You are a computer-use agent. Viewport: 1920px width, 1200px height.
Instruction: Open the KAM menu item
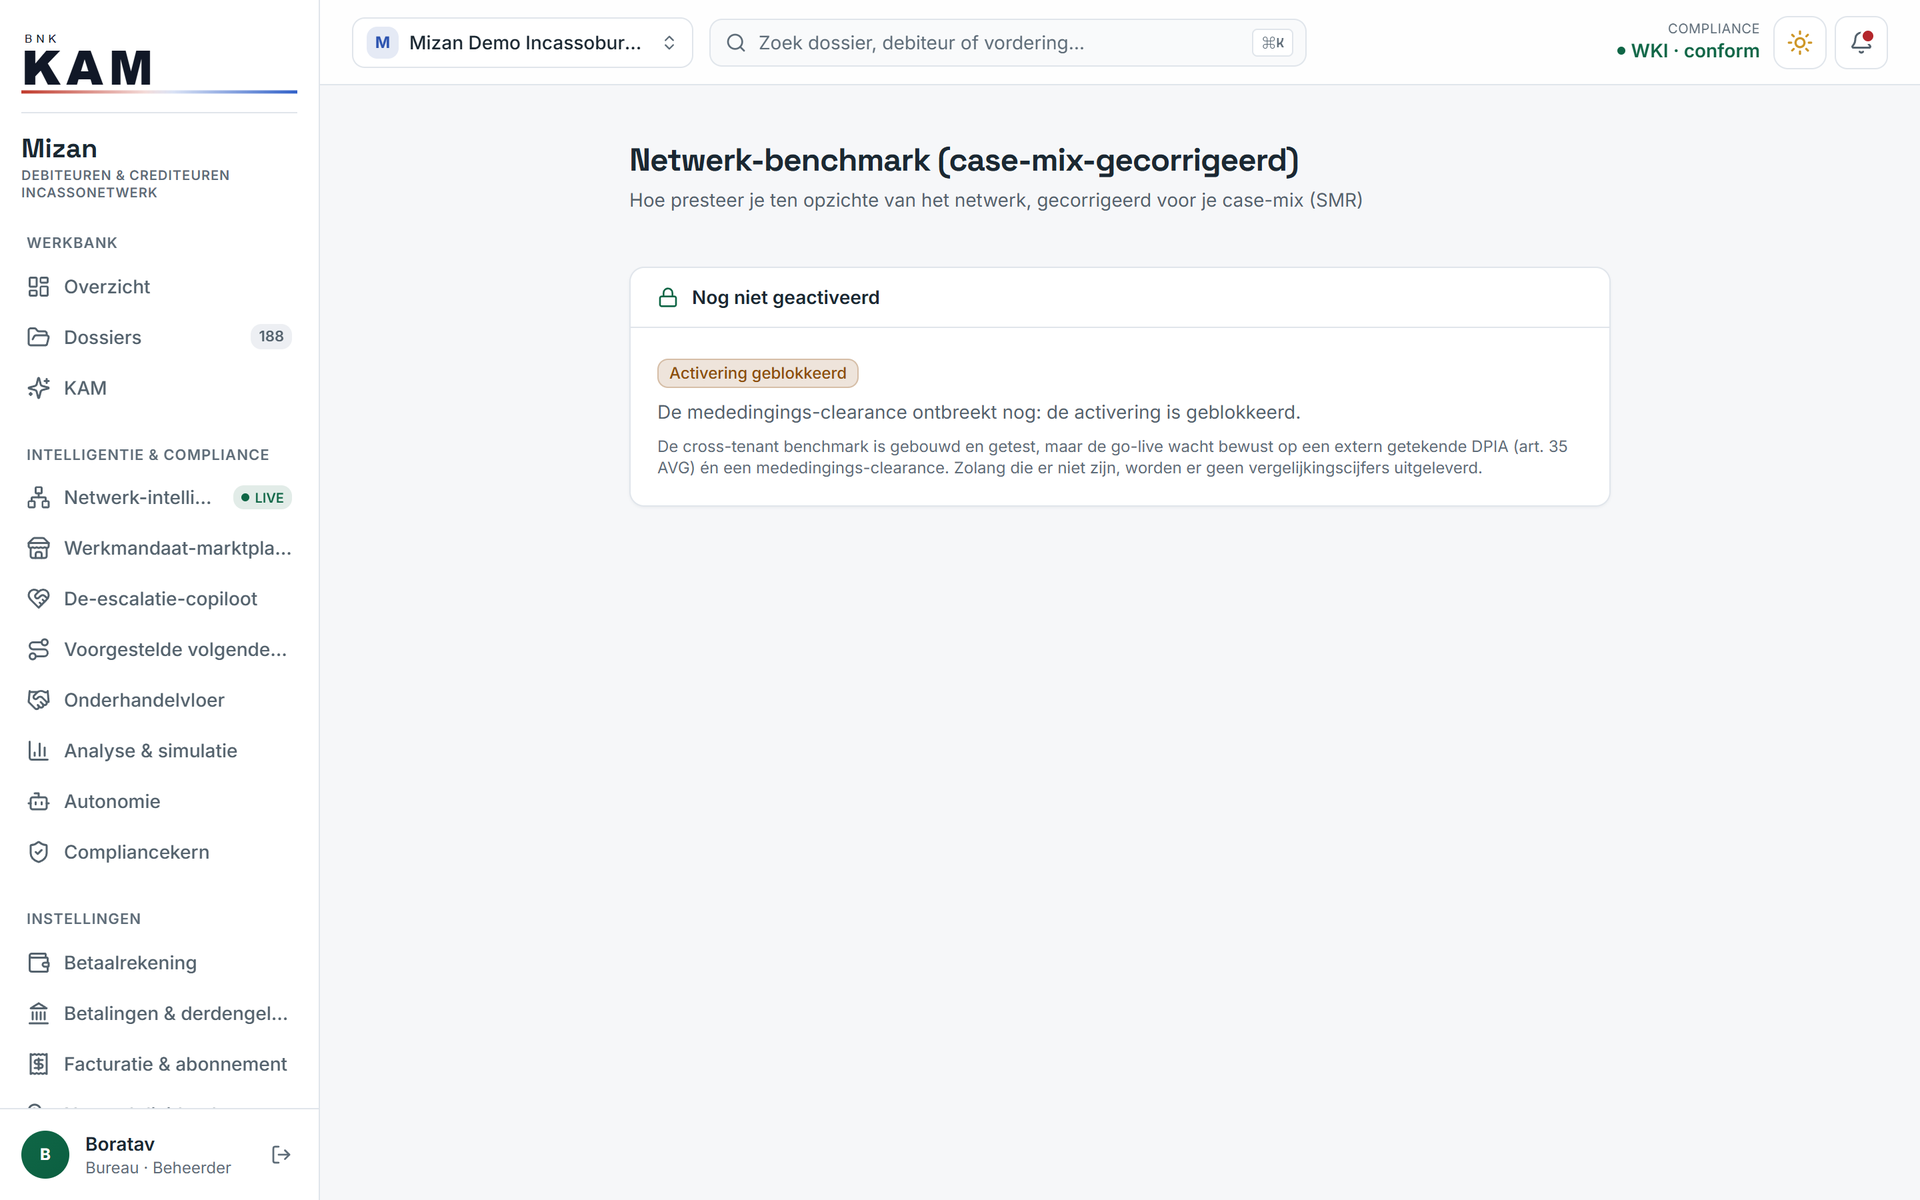(159, 388)
